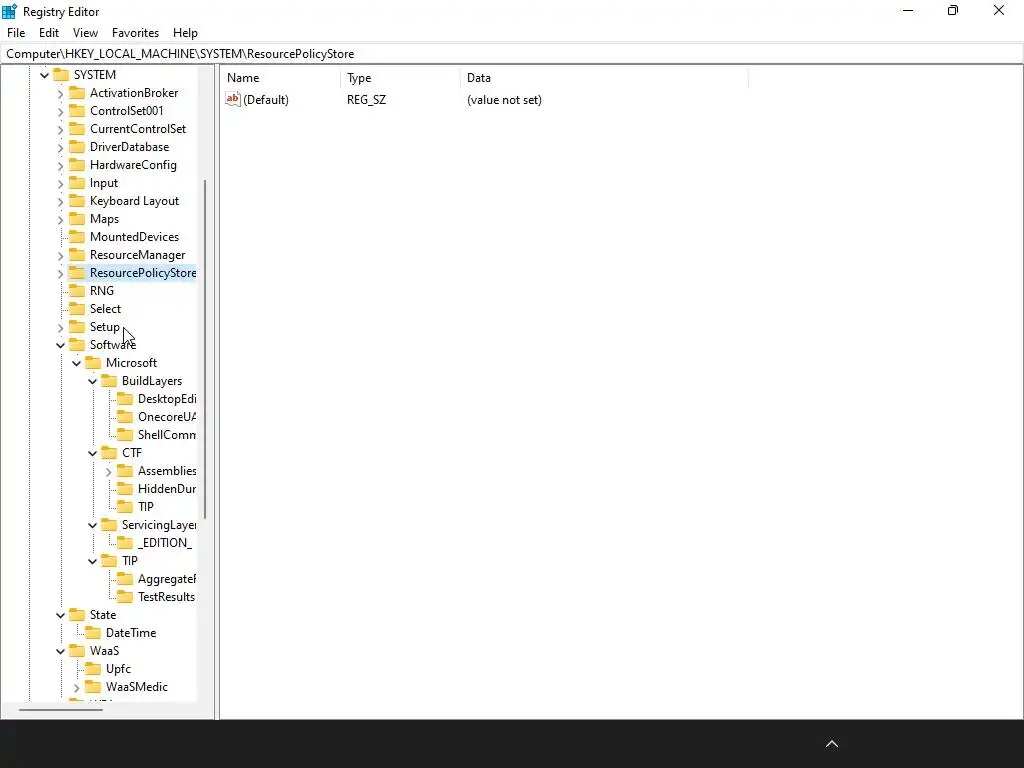The image size is (1024, 768).
Task: Click the Input folder icon
Action: tap(77, 182)
